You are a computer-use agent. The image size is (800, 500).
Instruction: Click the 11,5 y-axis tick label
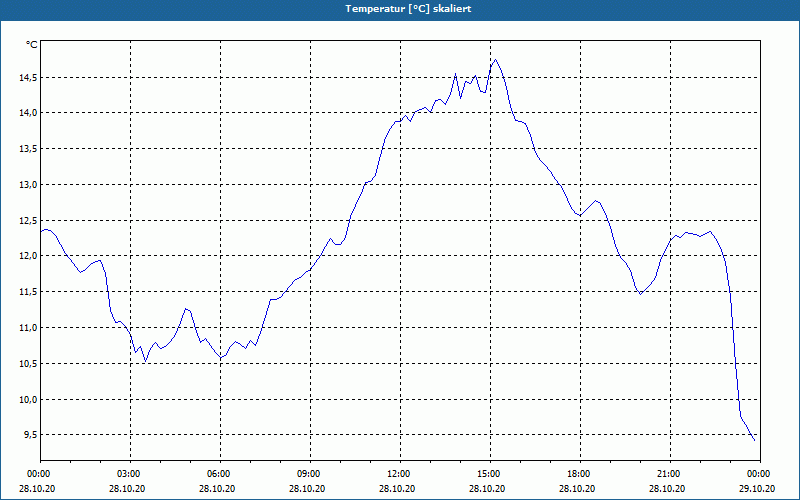pyautogui.click(x=28, y=292)
